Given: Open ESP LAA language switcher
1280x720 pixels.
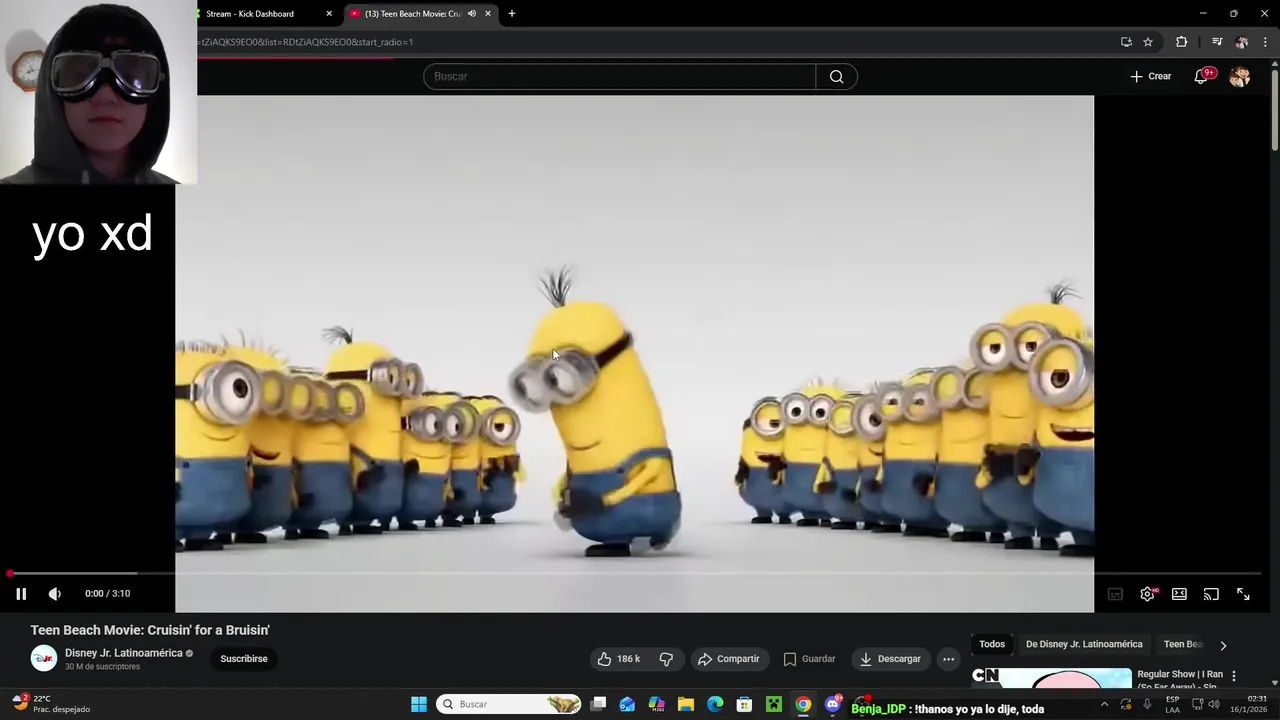Looking at the screenshot, I should pyautogui.click(x=1172, y=704).
